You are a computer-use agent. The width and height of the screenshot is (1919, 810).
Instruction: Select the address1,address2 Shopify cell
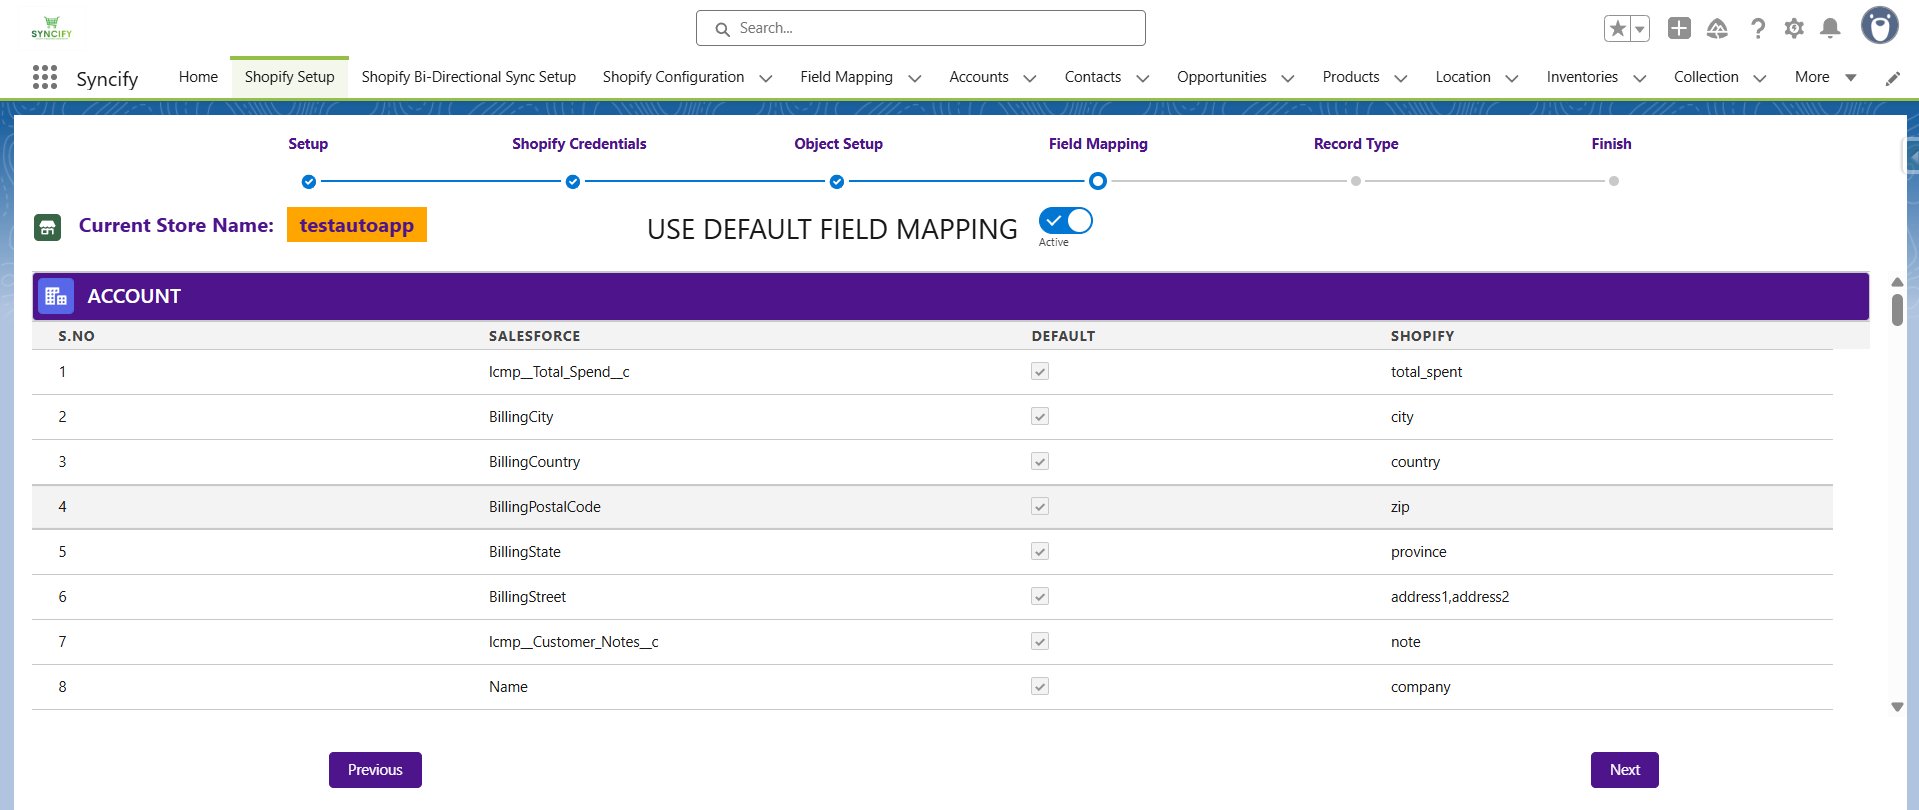click(1450, 597)
